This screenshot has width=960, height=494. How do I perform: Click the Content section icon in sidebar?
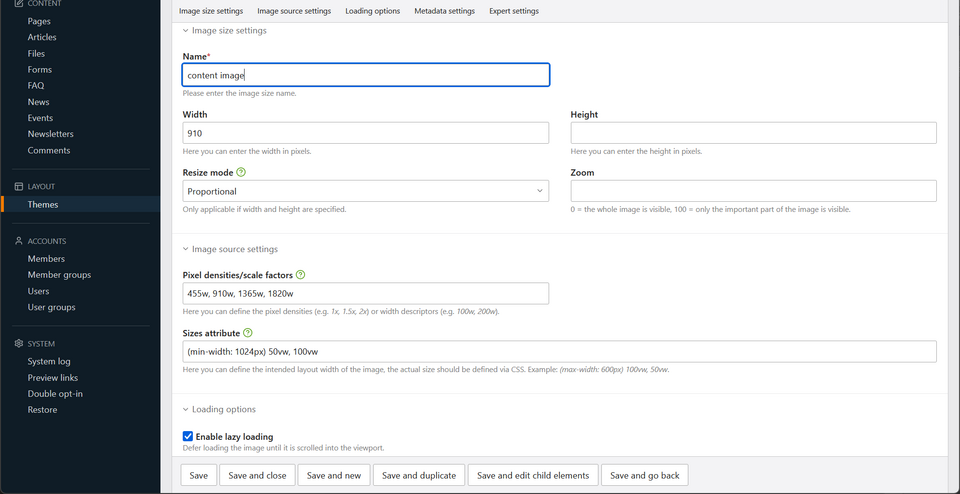point(19,4)
